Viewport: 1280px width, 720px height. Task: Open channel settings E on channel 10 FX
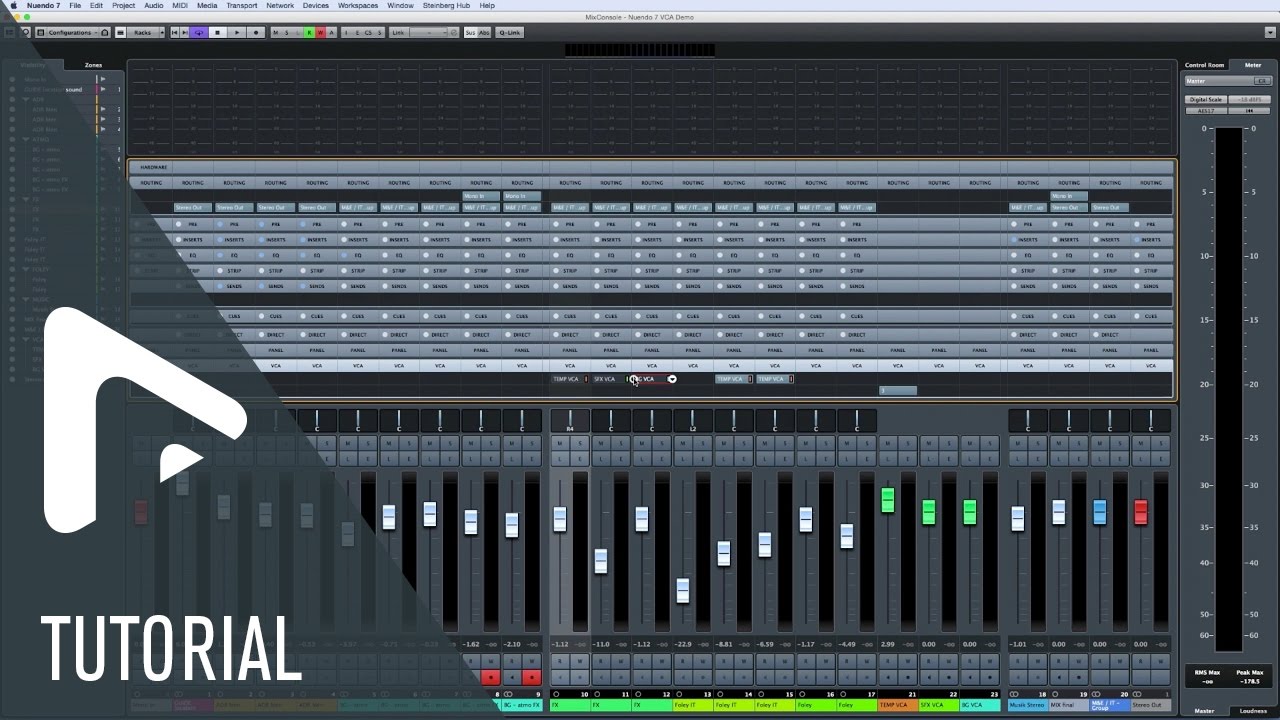click(580, 459)
